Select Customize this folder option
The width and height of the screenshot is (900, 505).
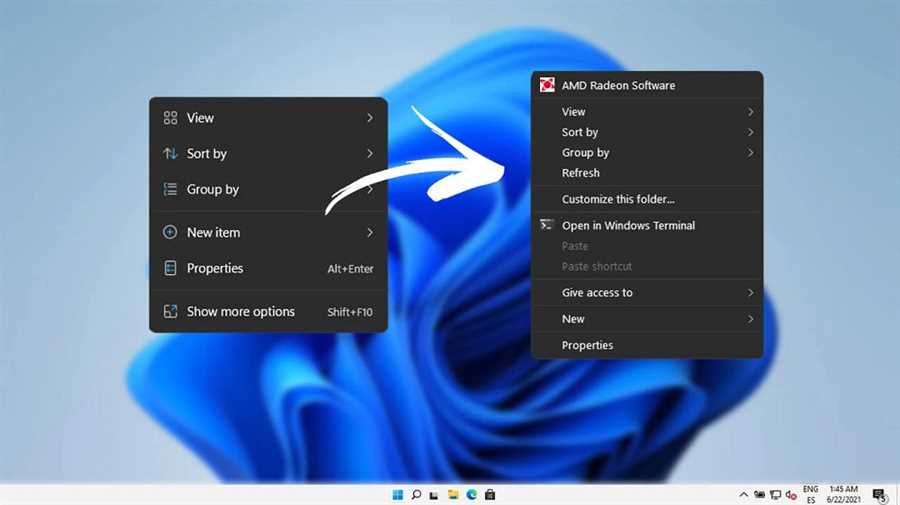(x=618, y=199)
